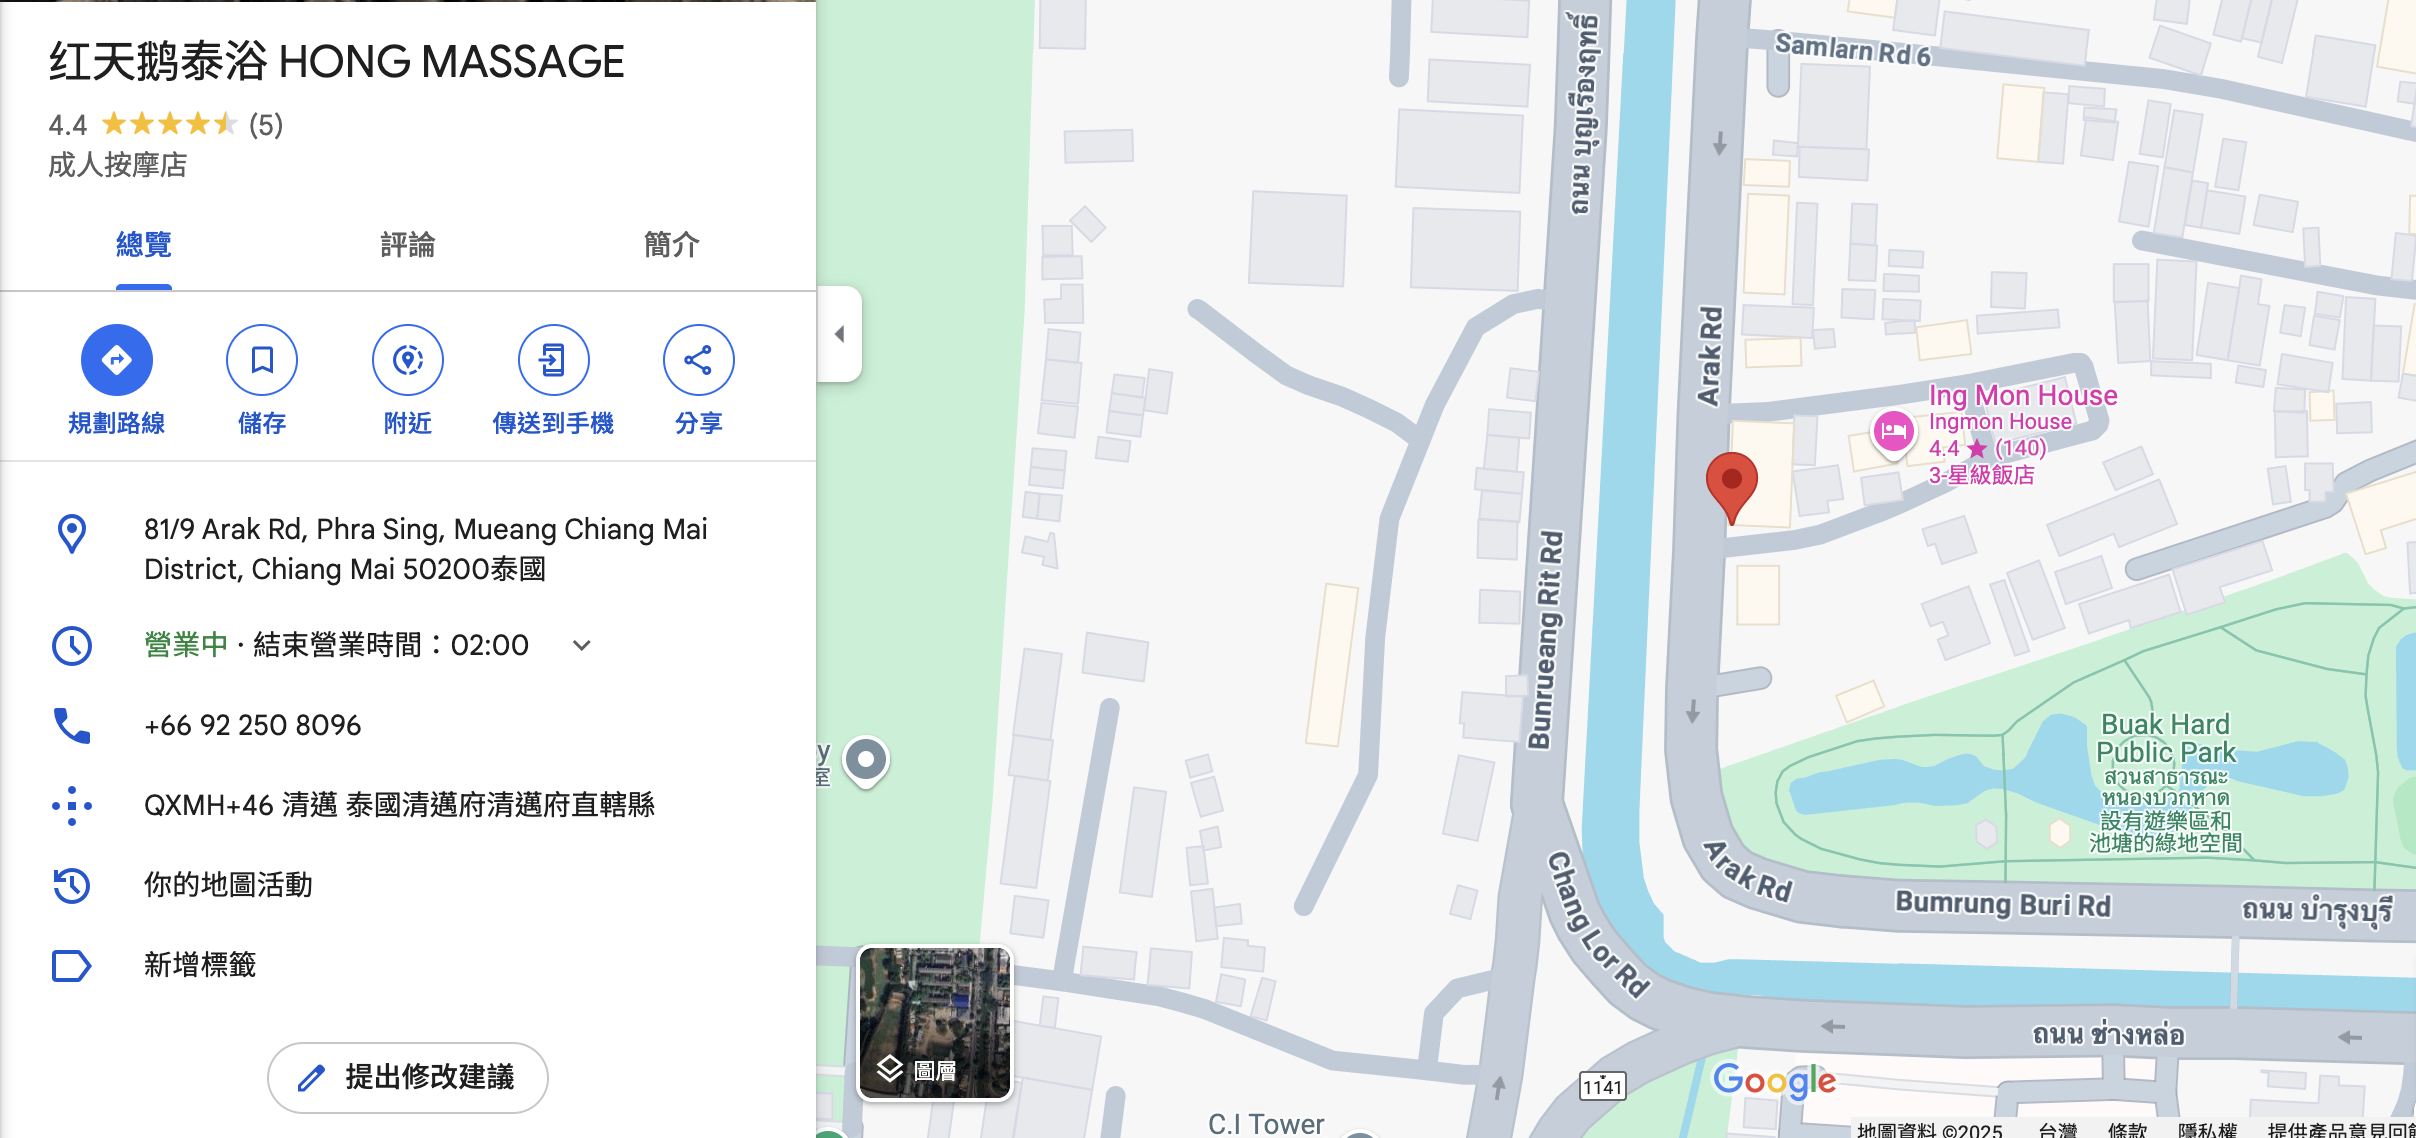
Task: Collapse the side panel arrow
Action: [x=840, y=334]
